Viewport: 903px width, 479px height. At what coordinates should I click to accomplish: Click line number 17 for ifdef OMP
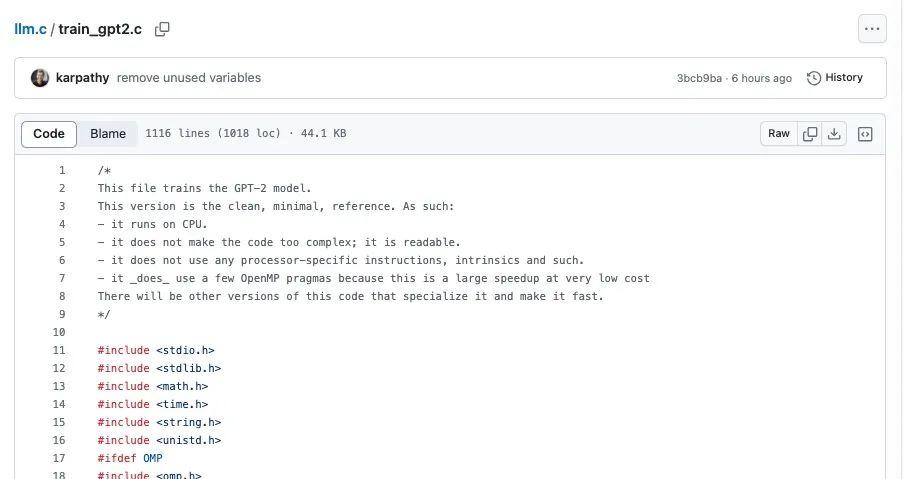click(x=59, y=459)
